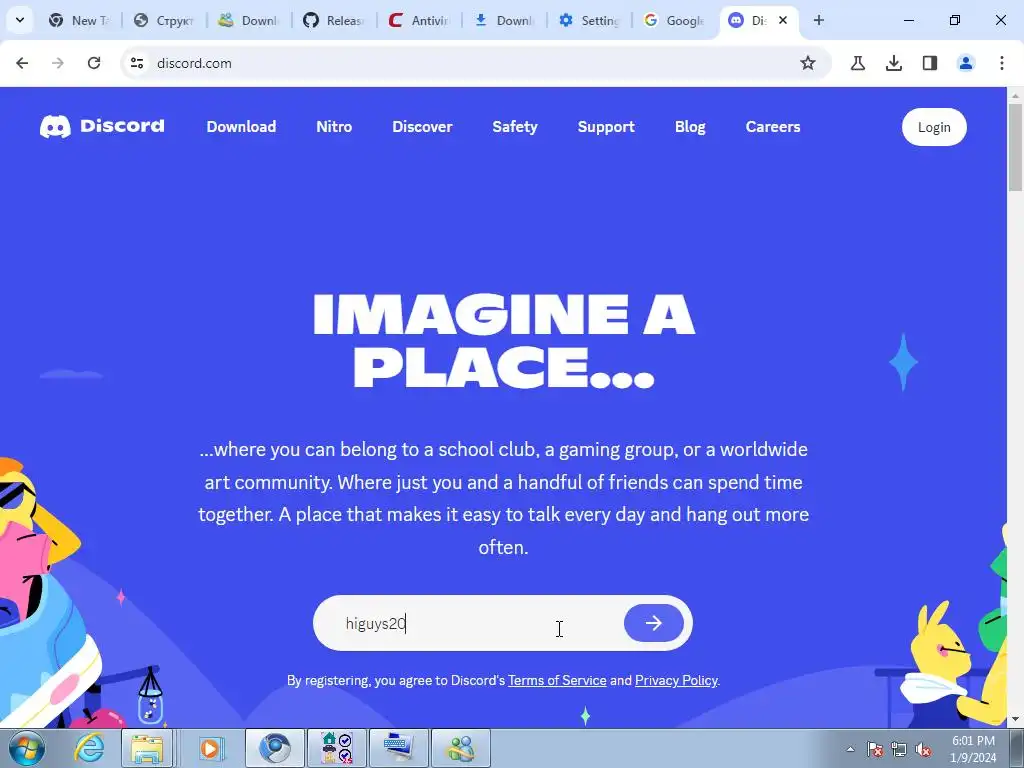Click the discord.com address bar
Viewport: 1024px width, 768px height.
[475, 63]
